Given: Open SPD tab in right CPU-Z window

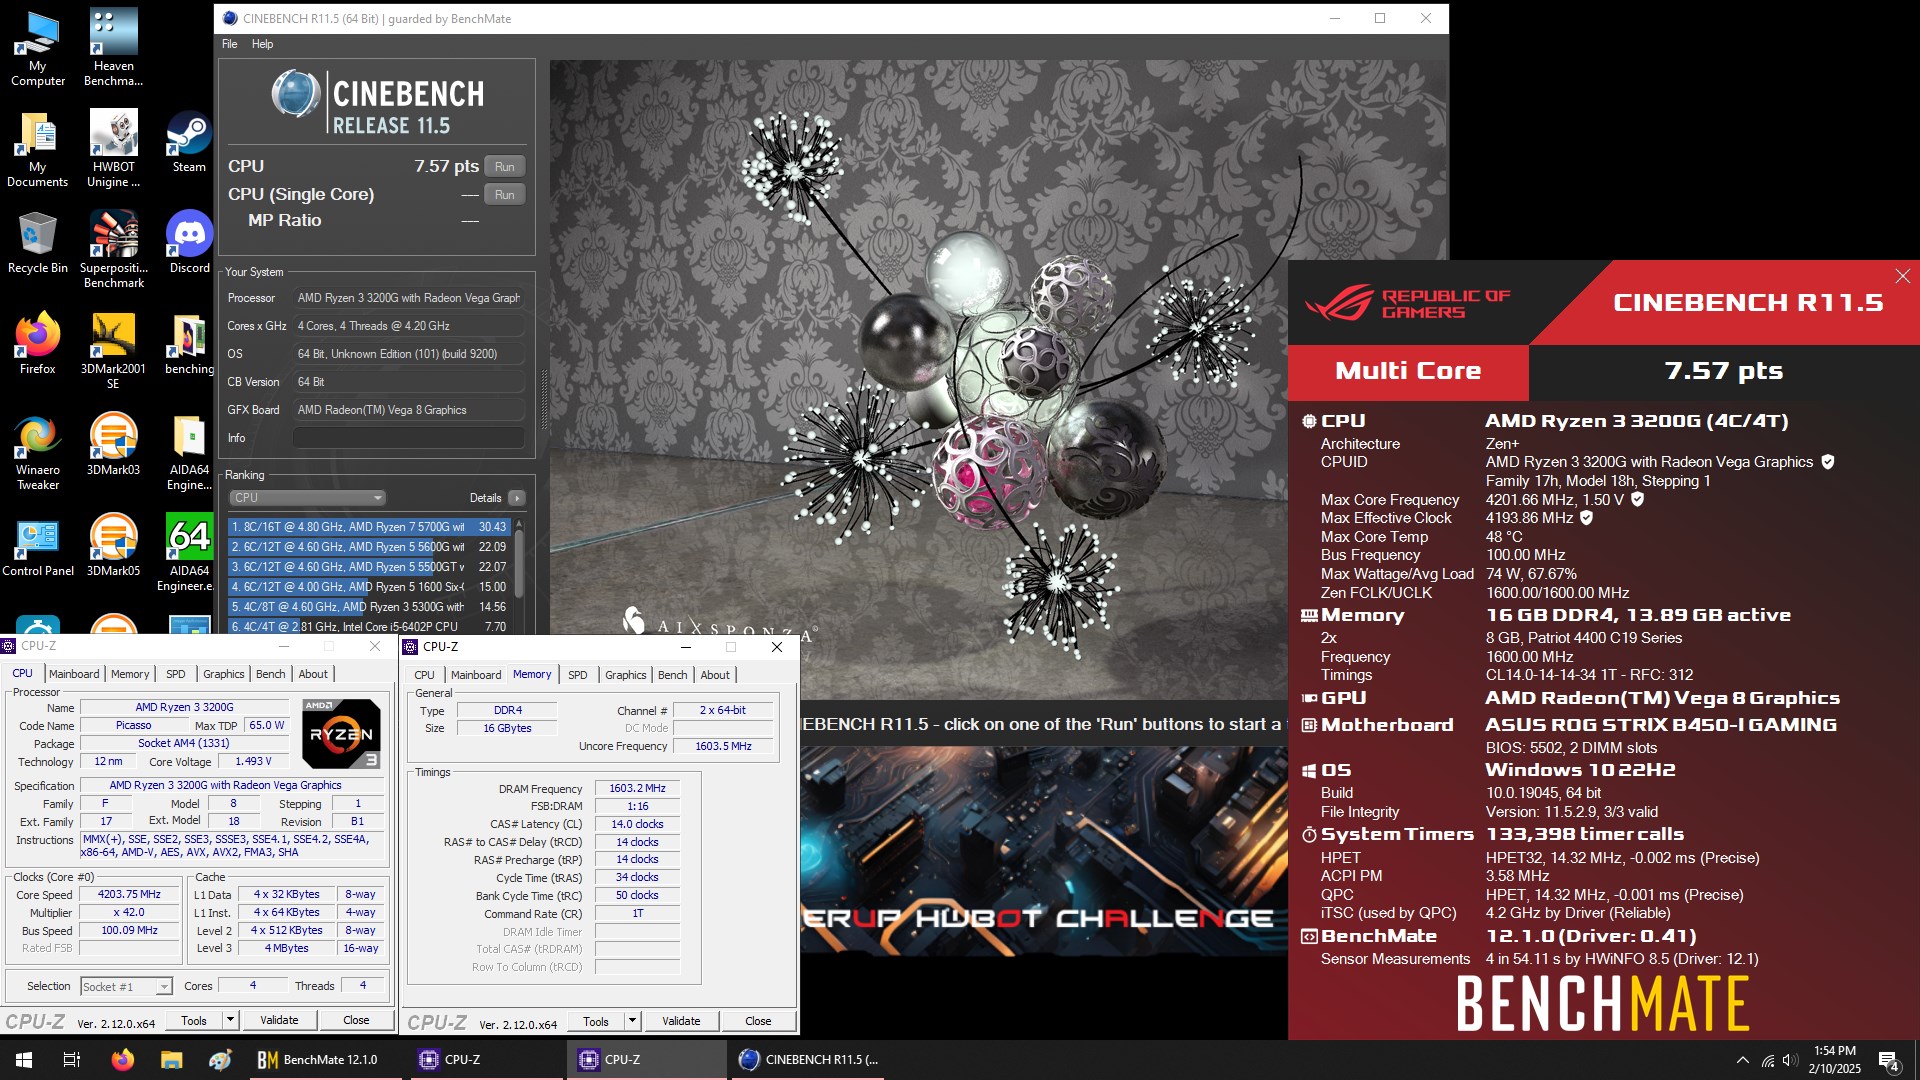Looking at the screenshot, I should 577,675.
